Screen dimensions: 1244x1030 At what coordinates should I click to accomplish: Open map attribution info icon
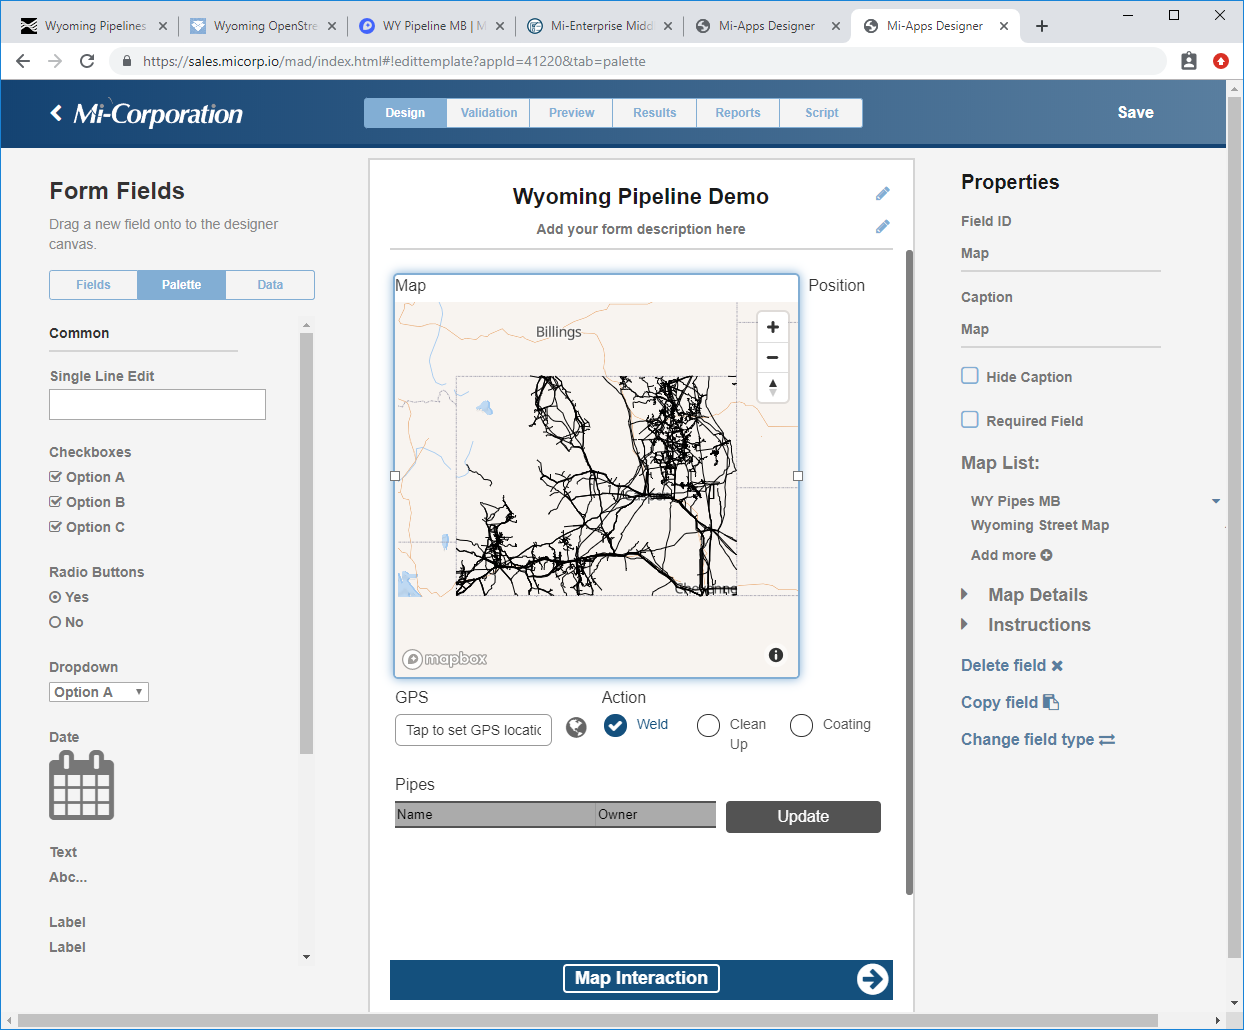776,655
